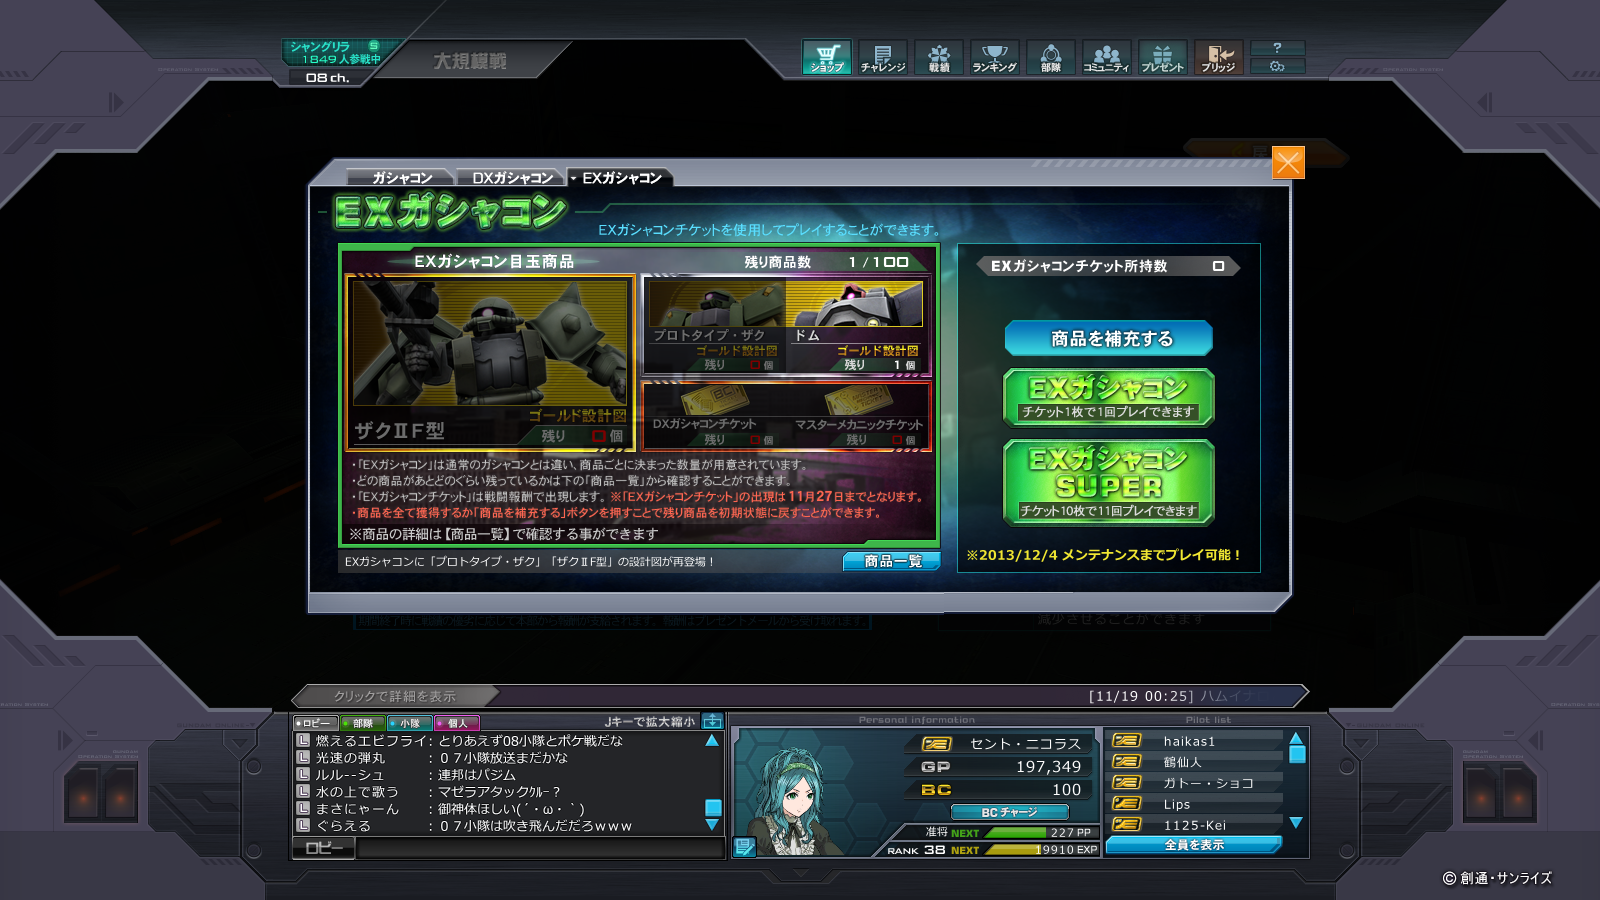Click pilot name haikas1 in list
Viewport: 1600px width, 900px height.
[x=1189, y=741]
